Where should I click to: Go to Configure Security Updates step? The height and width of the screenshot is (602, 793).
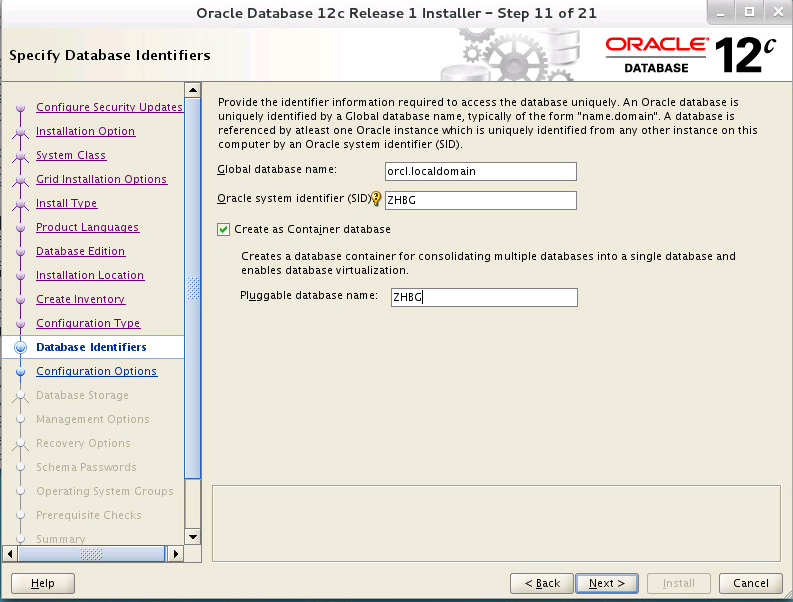(109, 107)
